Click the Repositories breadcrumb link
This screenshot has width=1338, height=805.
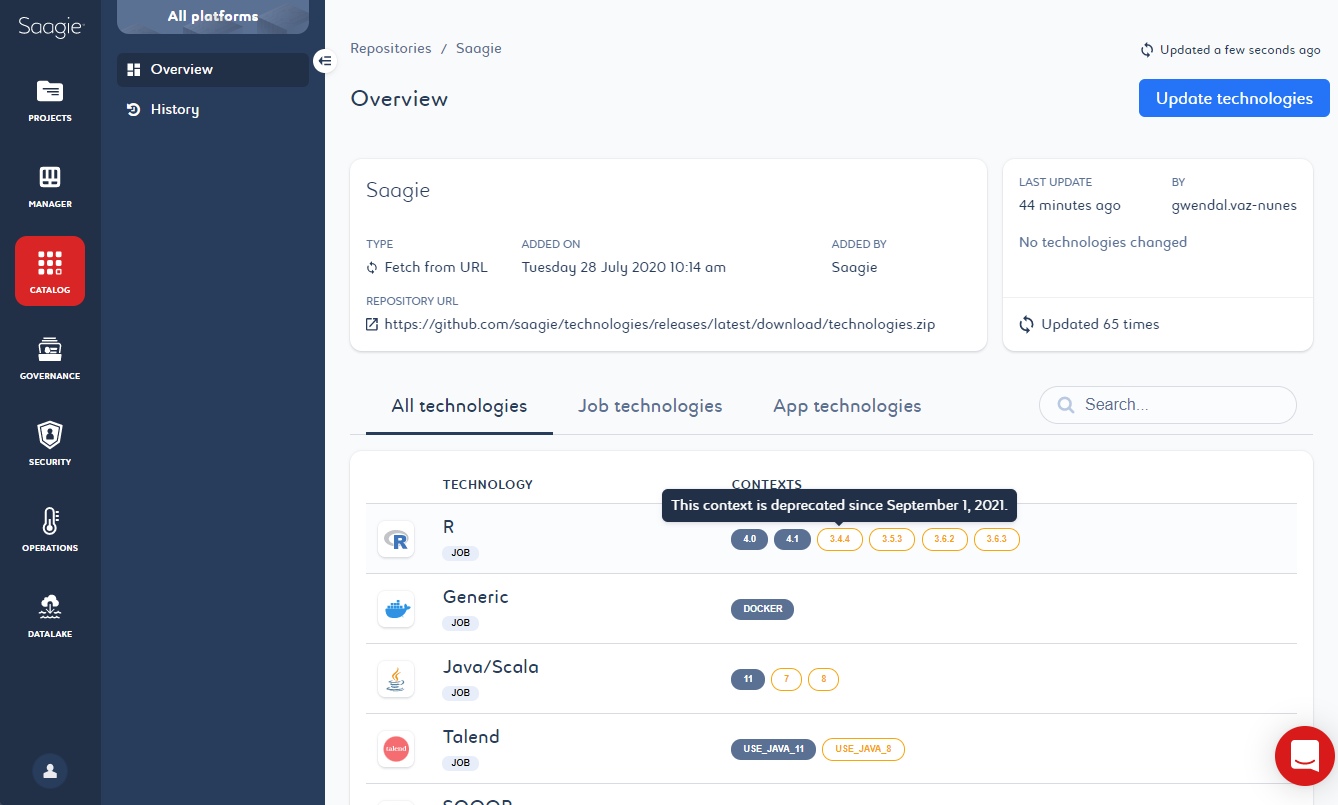(391, 48)
